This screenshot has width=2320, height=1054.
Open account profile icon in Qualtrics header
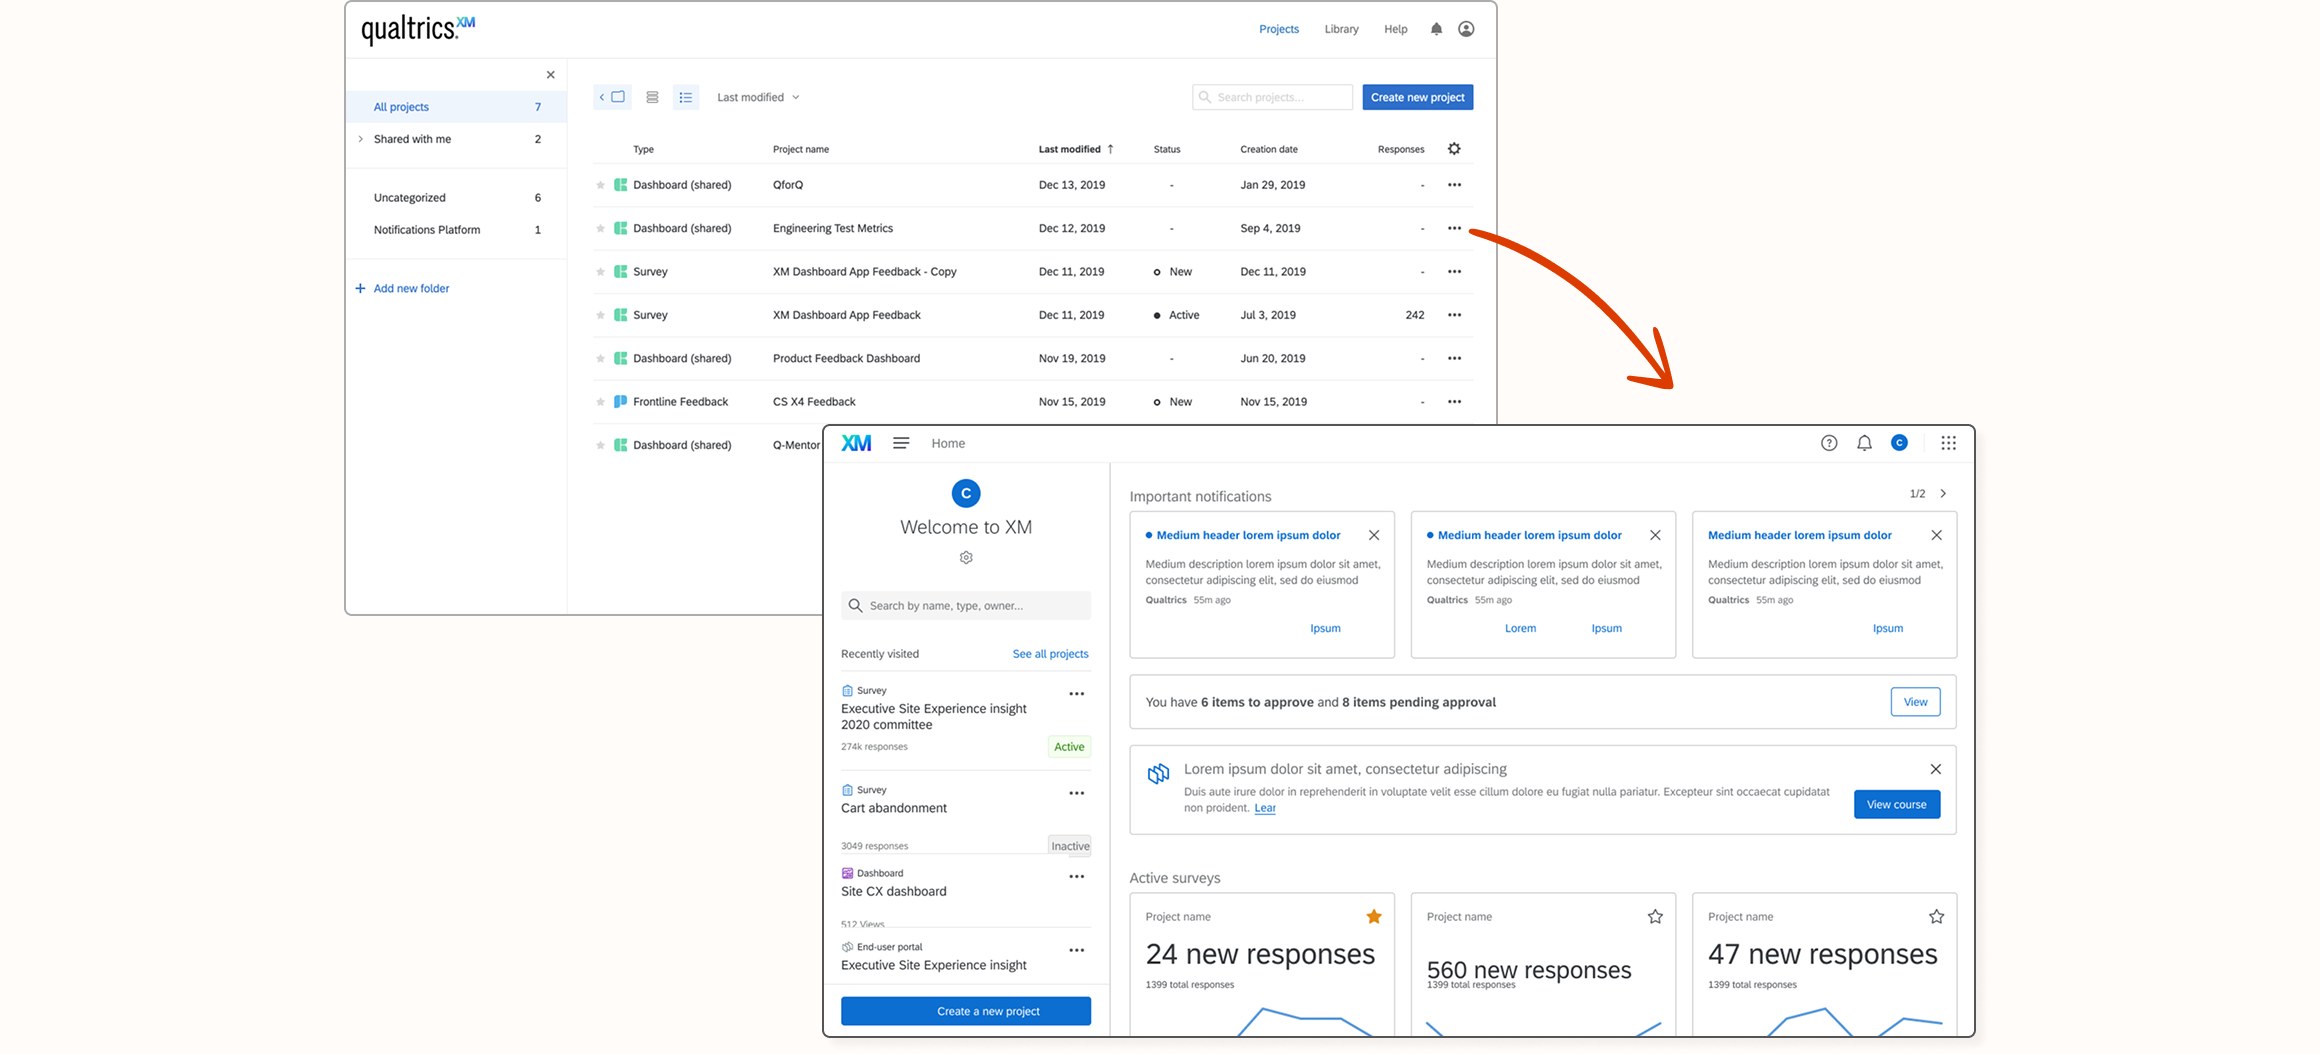(x=1466, y=29)
